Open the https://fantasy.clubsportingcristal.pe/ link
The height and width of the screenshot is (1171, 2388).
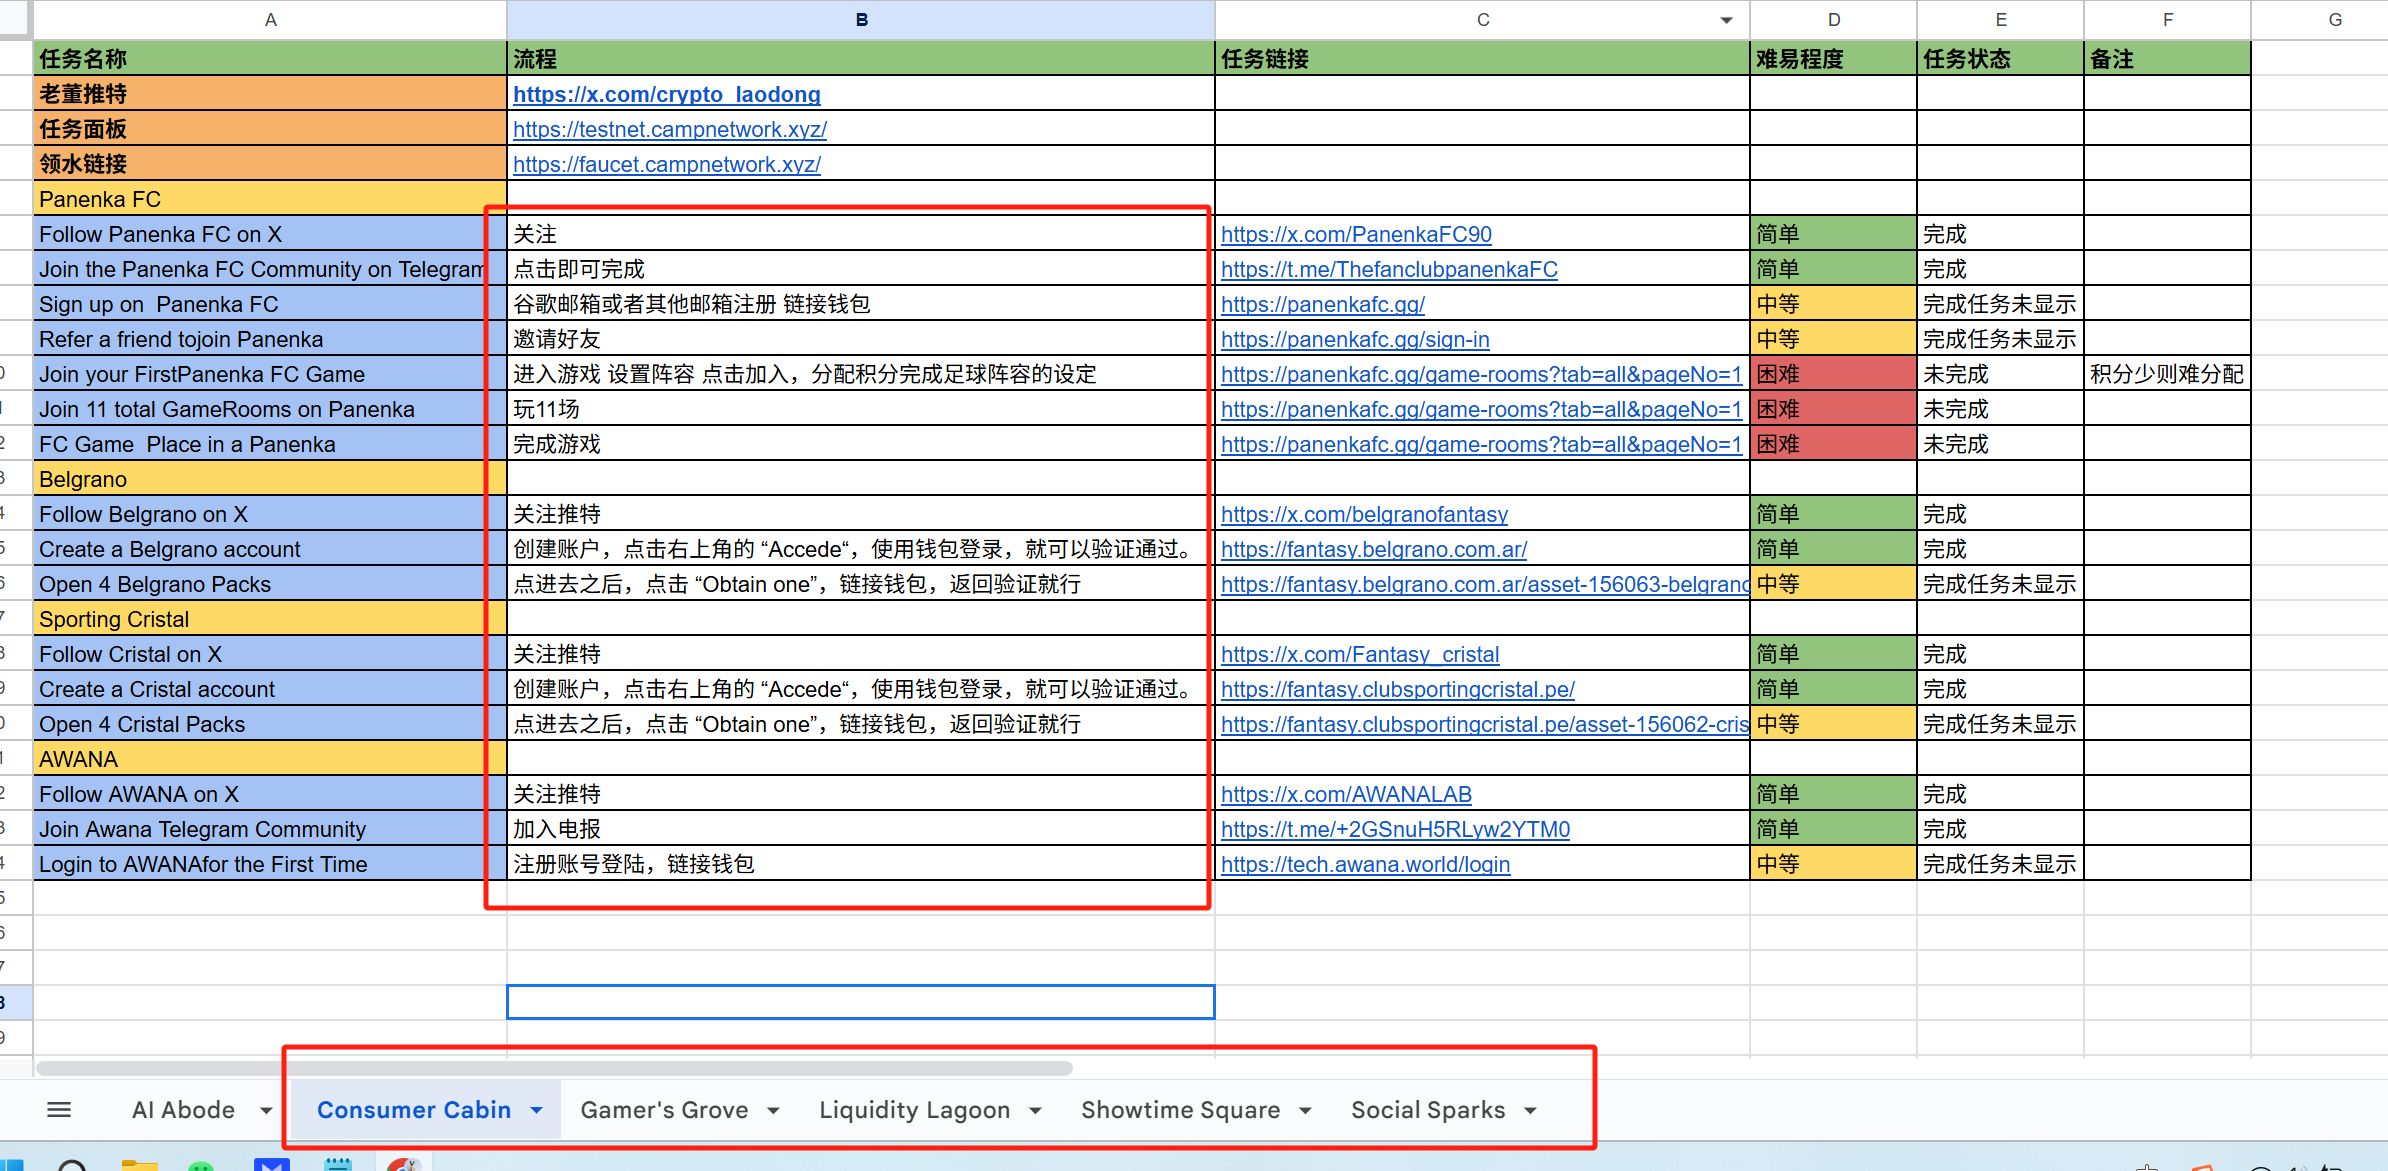(1398, 689)
